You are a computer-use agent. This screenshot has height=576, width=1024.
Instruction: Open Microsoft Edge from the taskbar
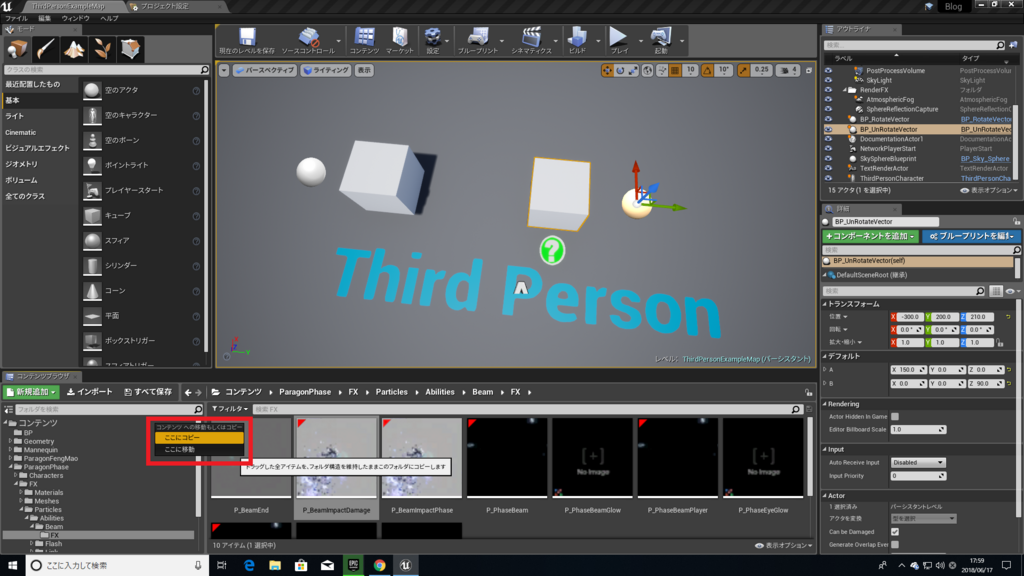[x=249, y=566]
